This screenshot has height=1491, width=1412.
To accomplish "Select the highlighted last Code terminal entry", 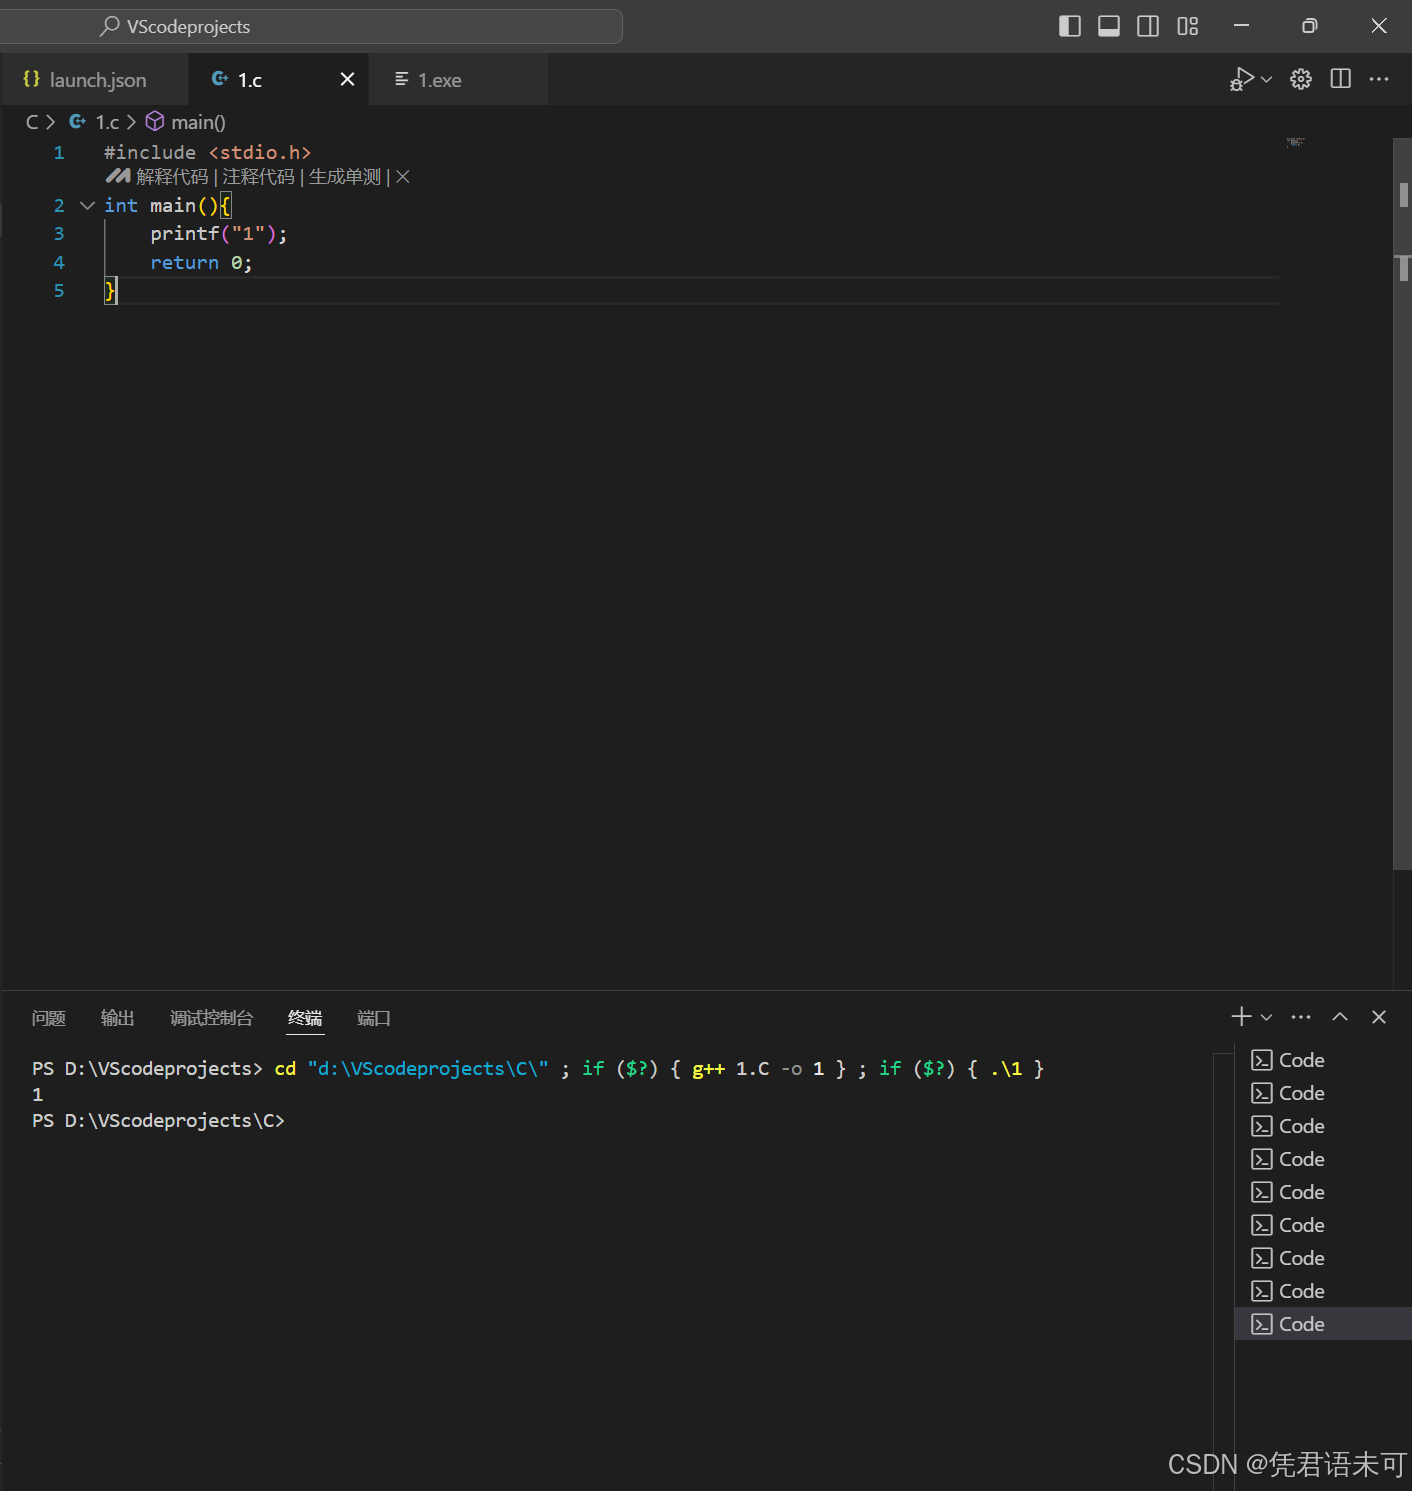I will coord(1323,1324).
